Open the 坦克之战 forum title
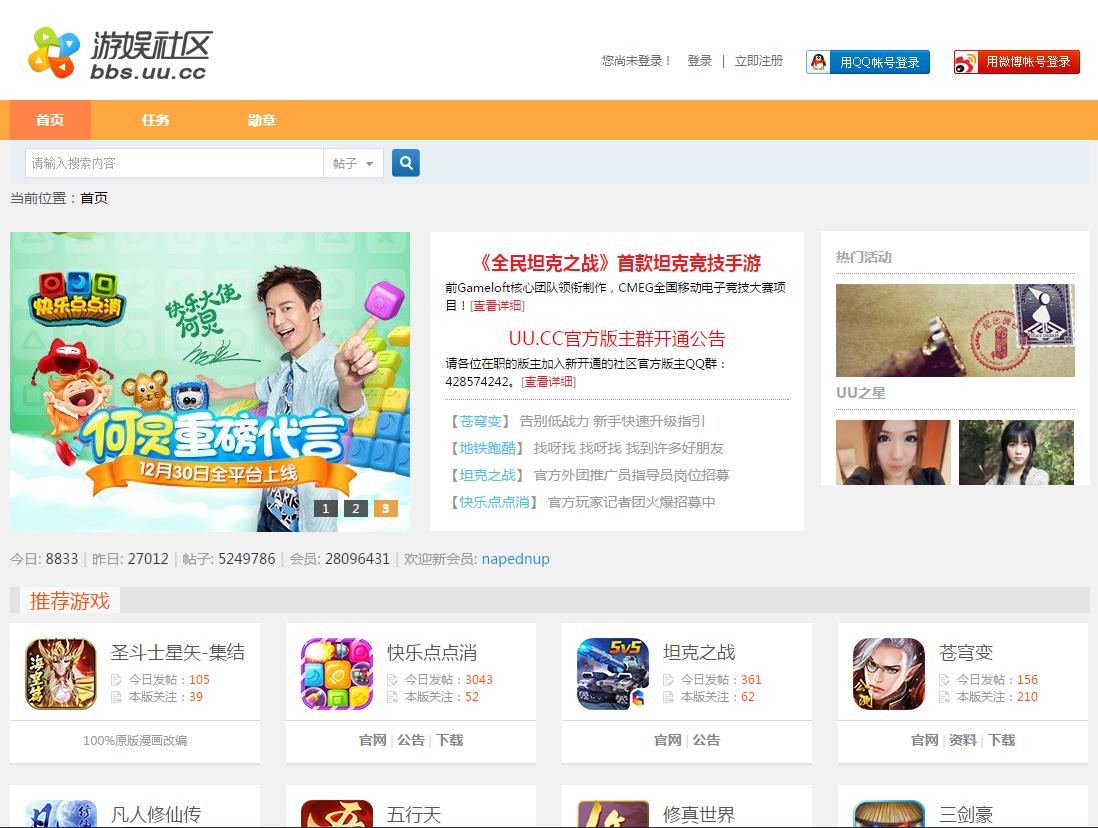The height and width of the screenshot is (828, 1098). click(699, 652)
